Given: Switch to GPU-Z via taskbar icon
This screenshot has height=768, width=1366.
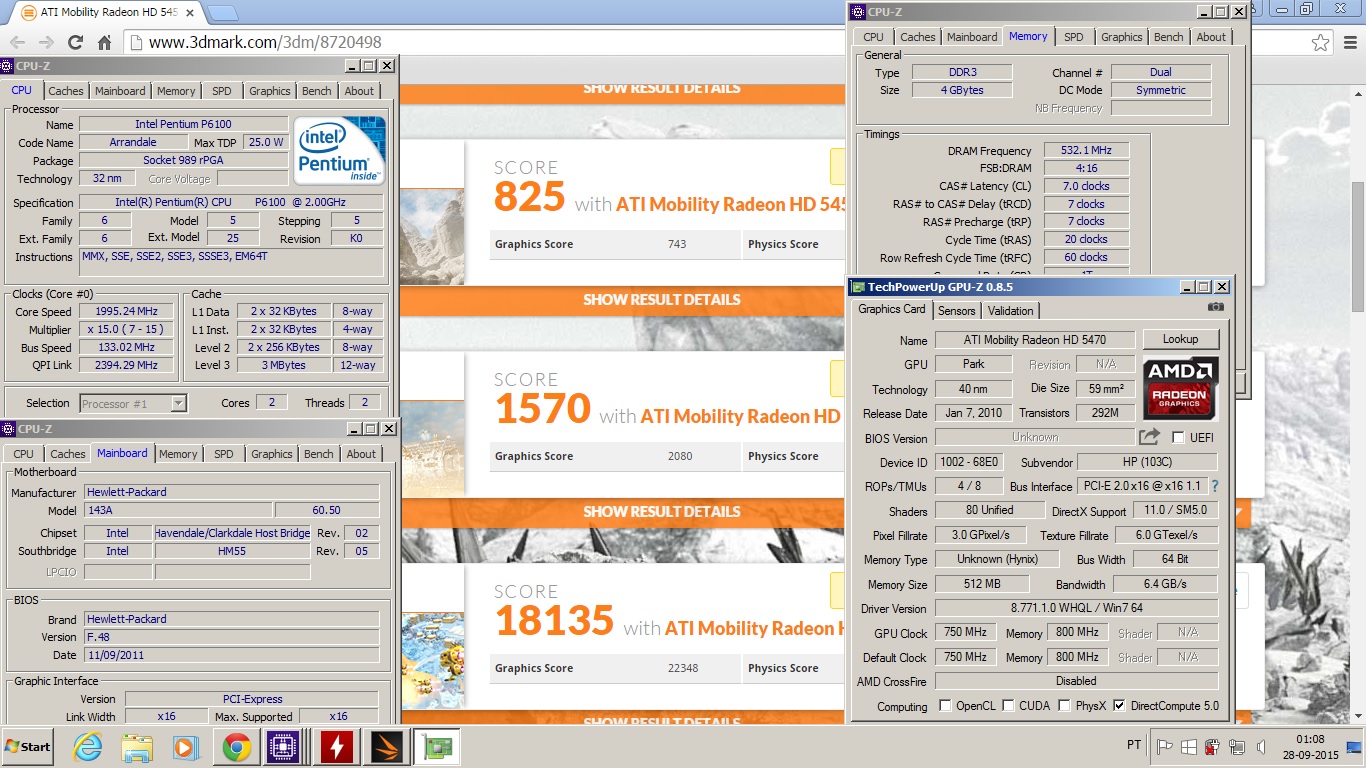Looking at the screenshot, I should coord(437,747).
